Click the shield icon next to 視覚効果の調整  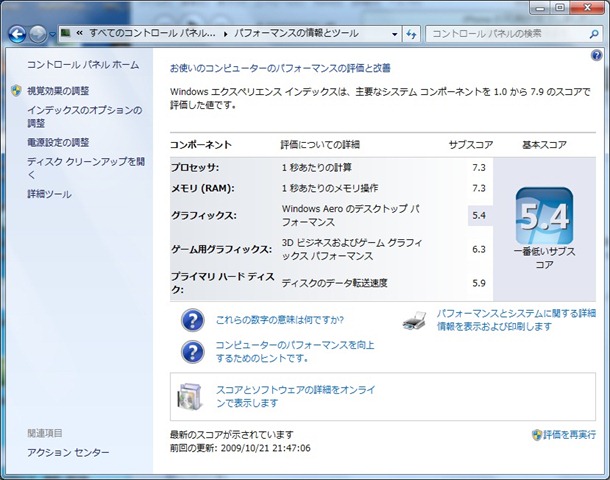16,91
